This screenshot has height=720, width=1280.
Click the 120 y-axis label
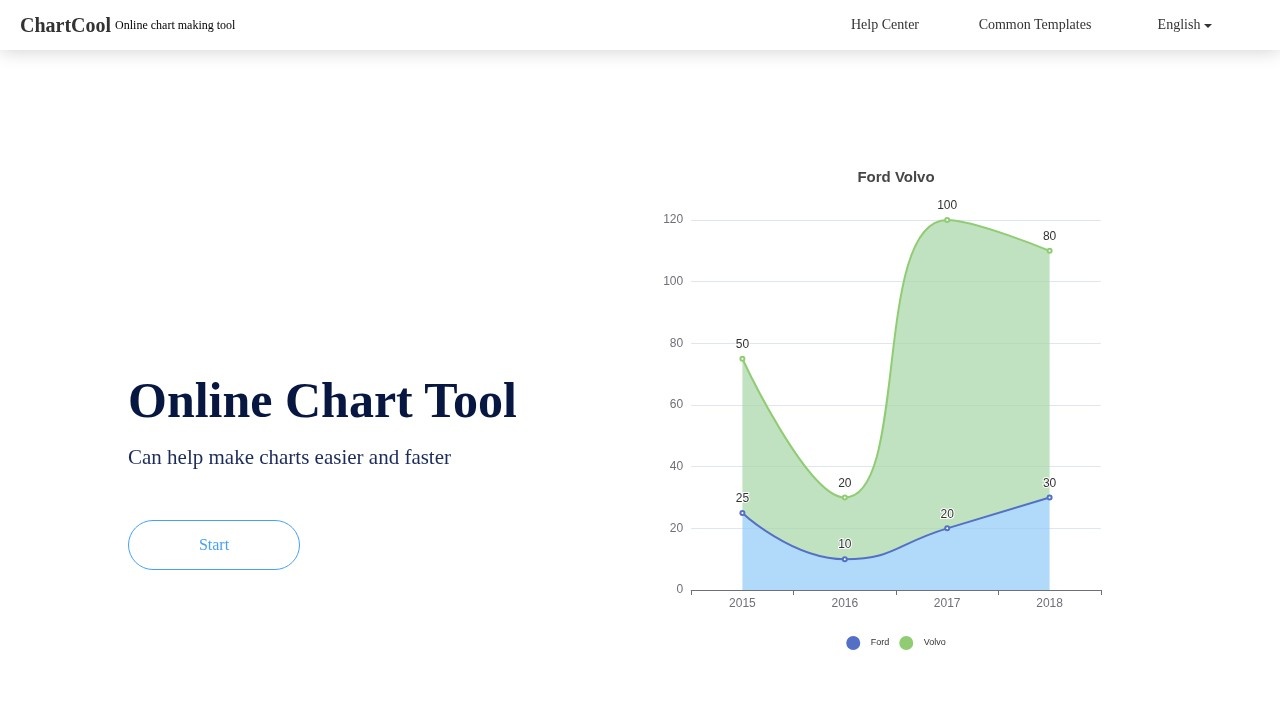click(x=673, y=219)
